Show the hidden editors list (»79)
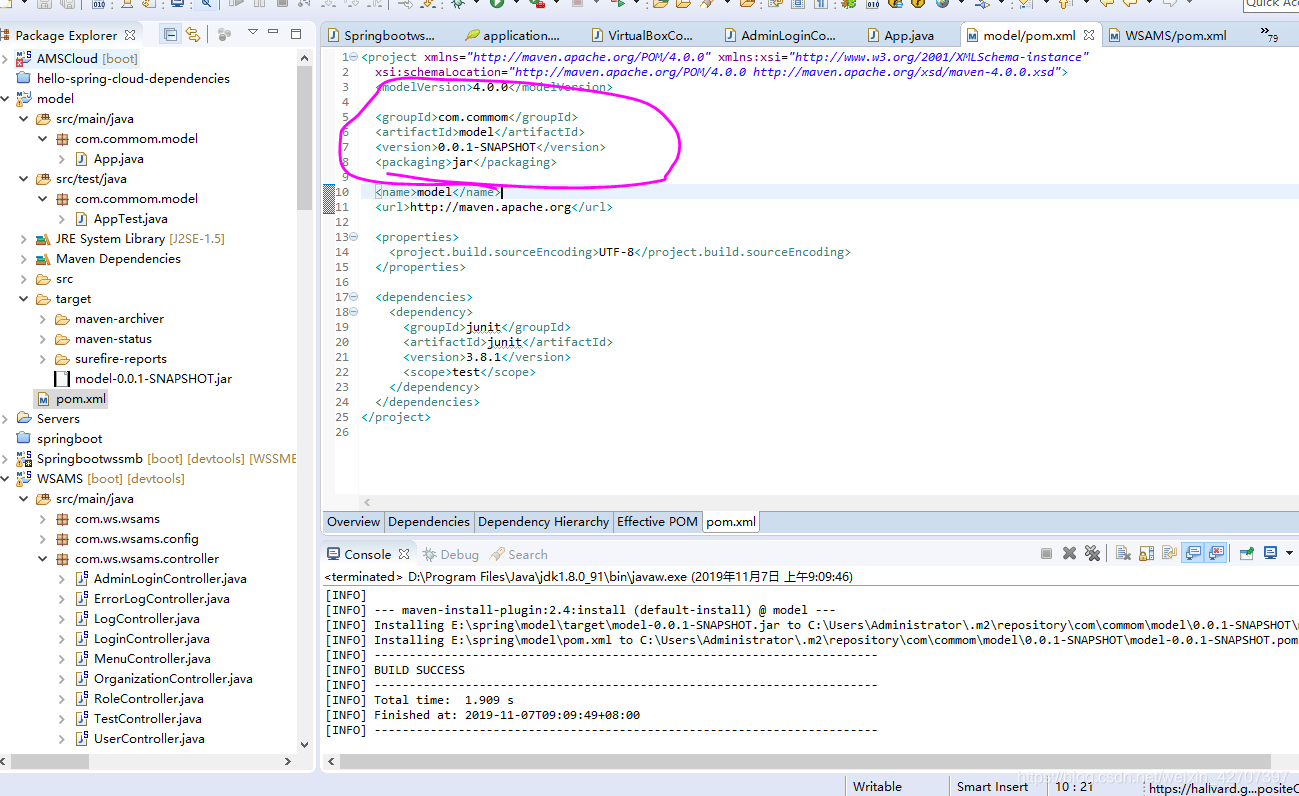Viewport: 1299px width, 796px height. tap(1270, 36)
